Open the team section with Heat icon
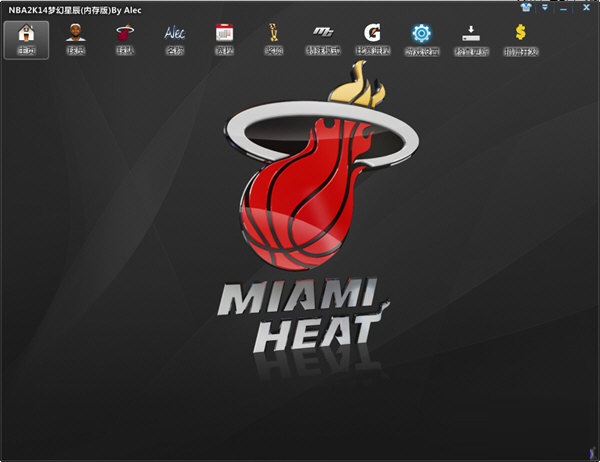The height and width of the screenshot is (462, 600). [125, 37]
